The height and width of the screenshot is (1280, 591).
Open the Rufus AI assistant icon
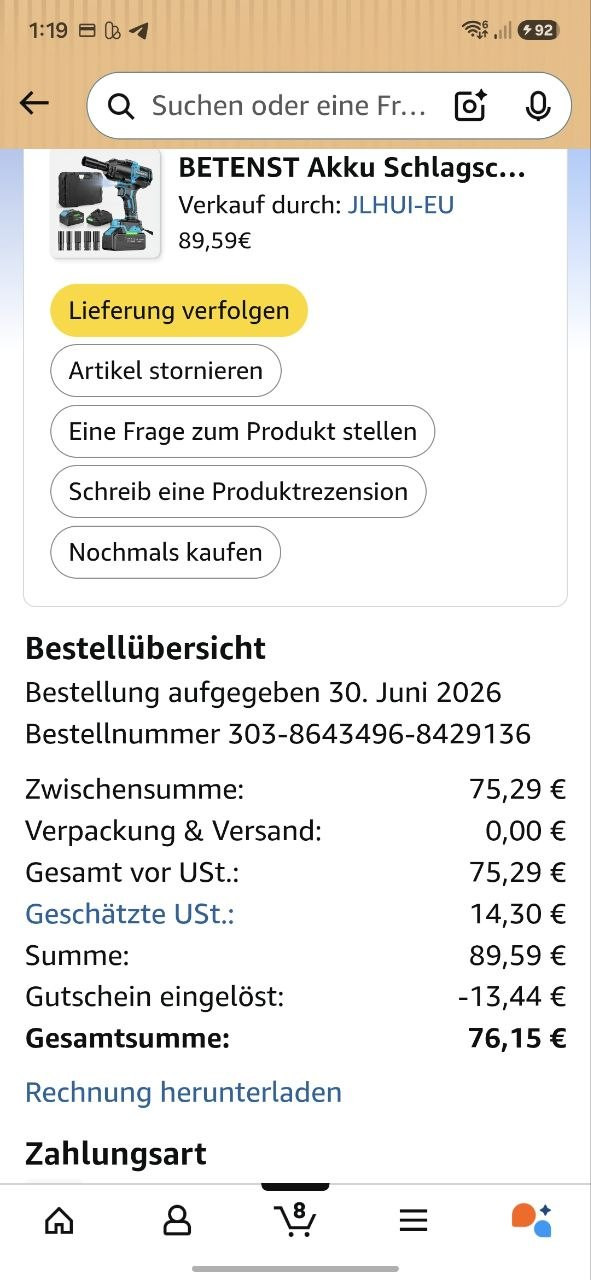tap(531, 1220)
